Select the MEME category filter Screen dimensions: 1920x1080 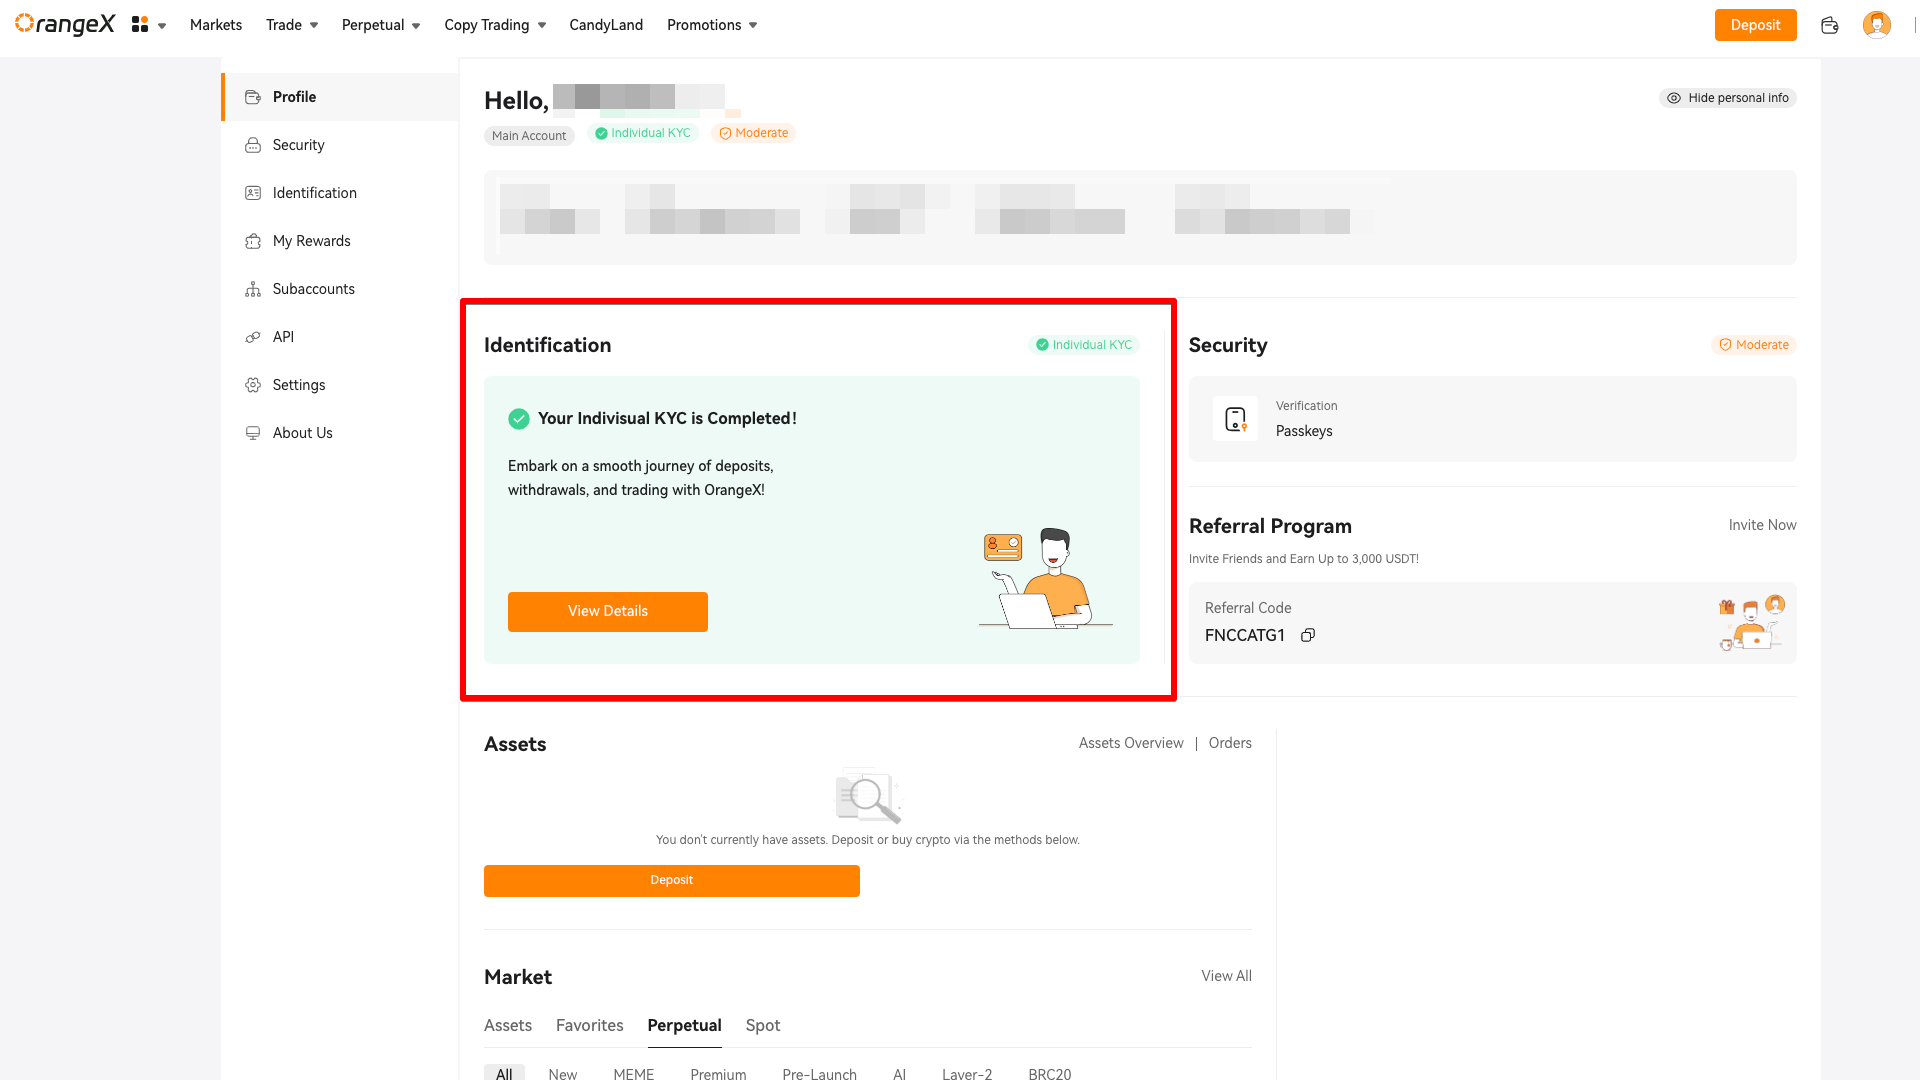pos(634,1073)
